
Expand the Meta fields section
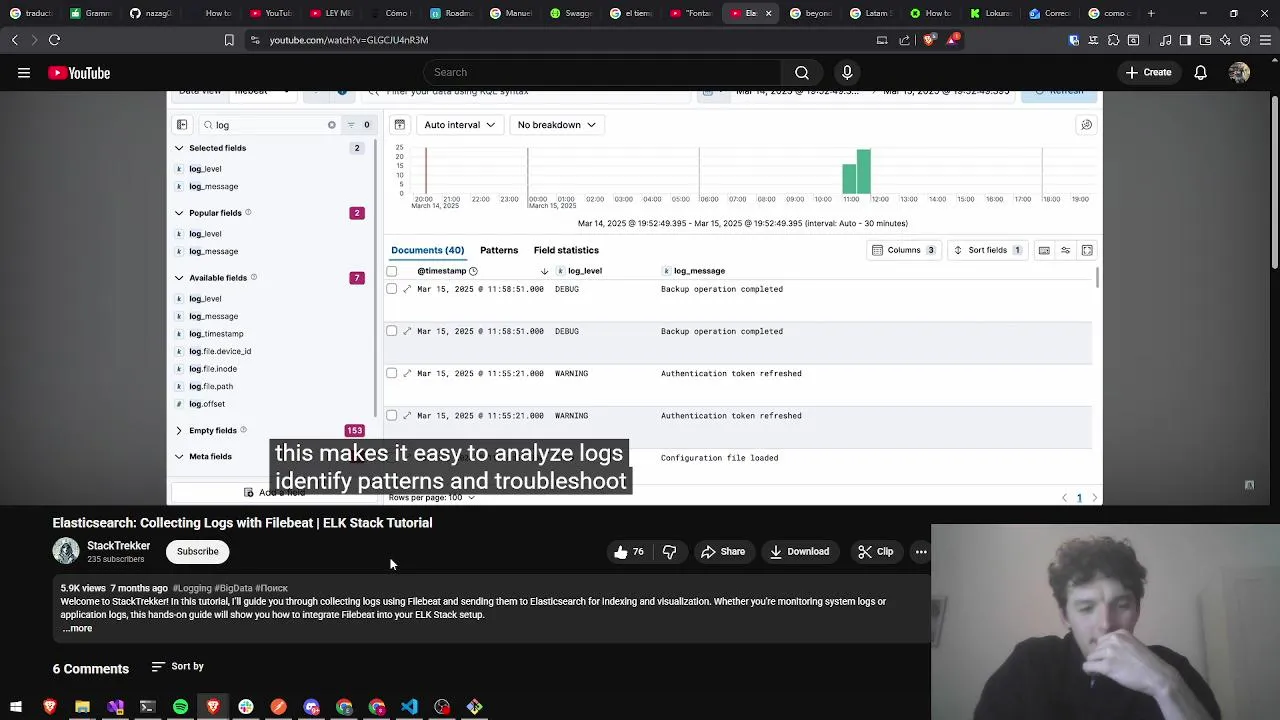(x=179, y=457)
